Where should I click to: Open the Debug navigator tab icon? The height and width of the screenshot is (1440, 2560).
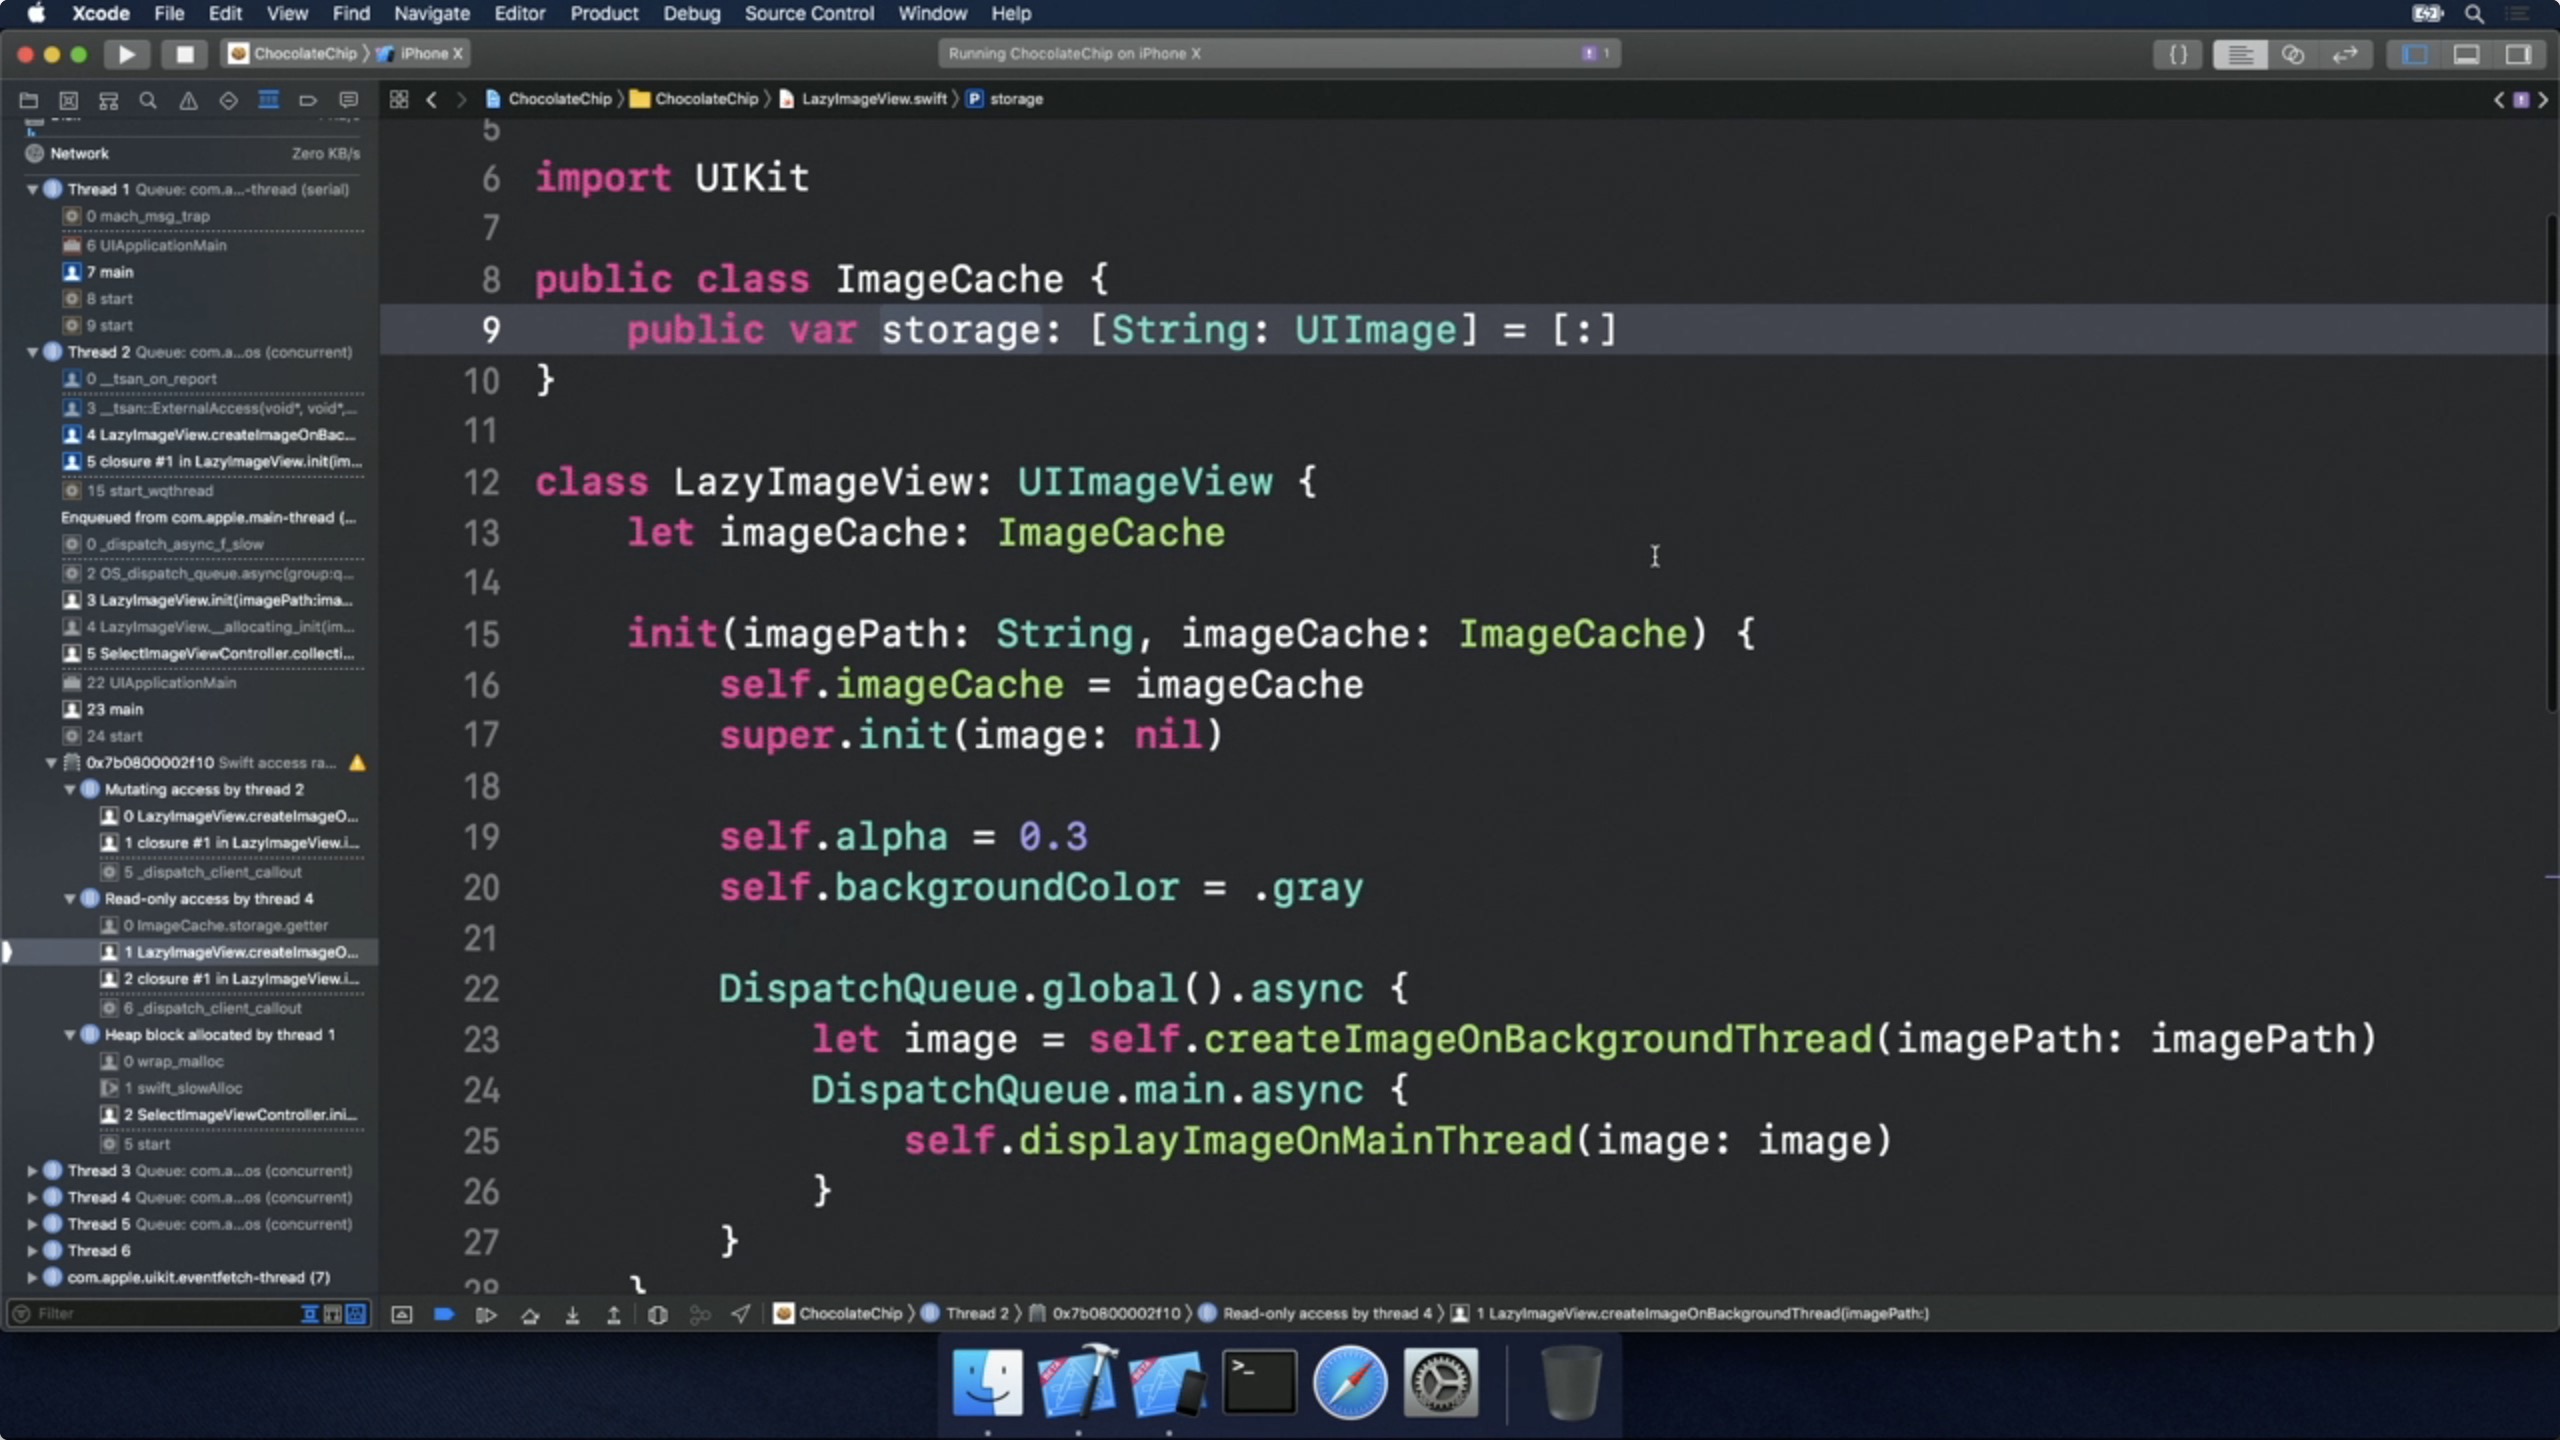(x=268, y=99)
